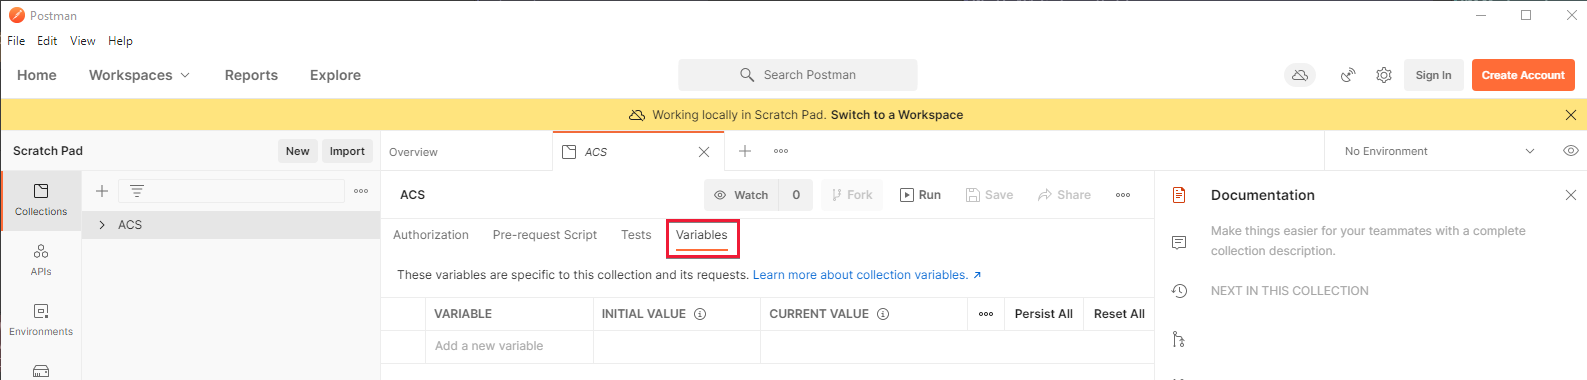
Task: Open the capture requests satellite icon
Action: (1348, 75)
